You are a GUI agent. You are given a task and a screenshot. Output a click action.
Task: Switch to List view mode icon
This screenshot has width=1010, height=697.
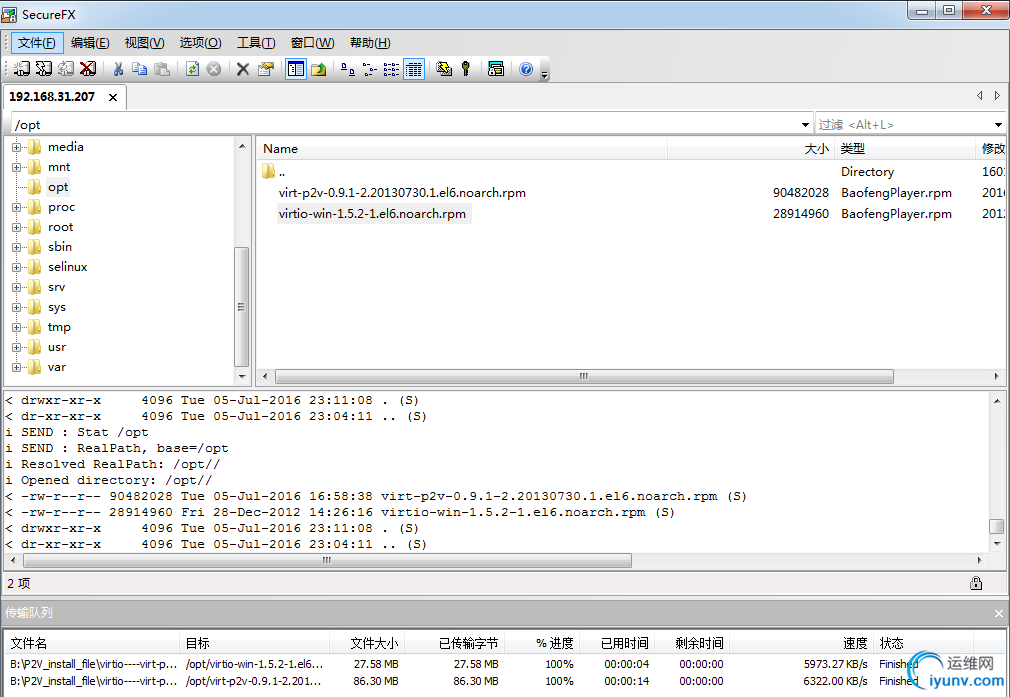391,69
